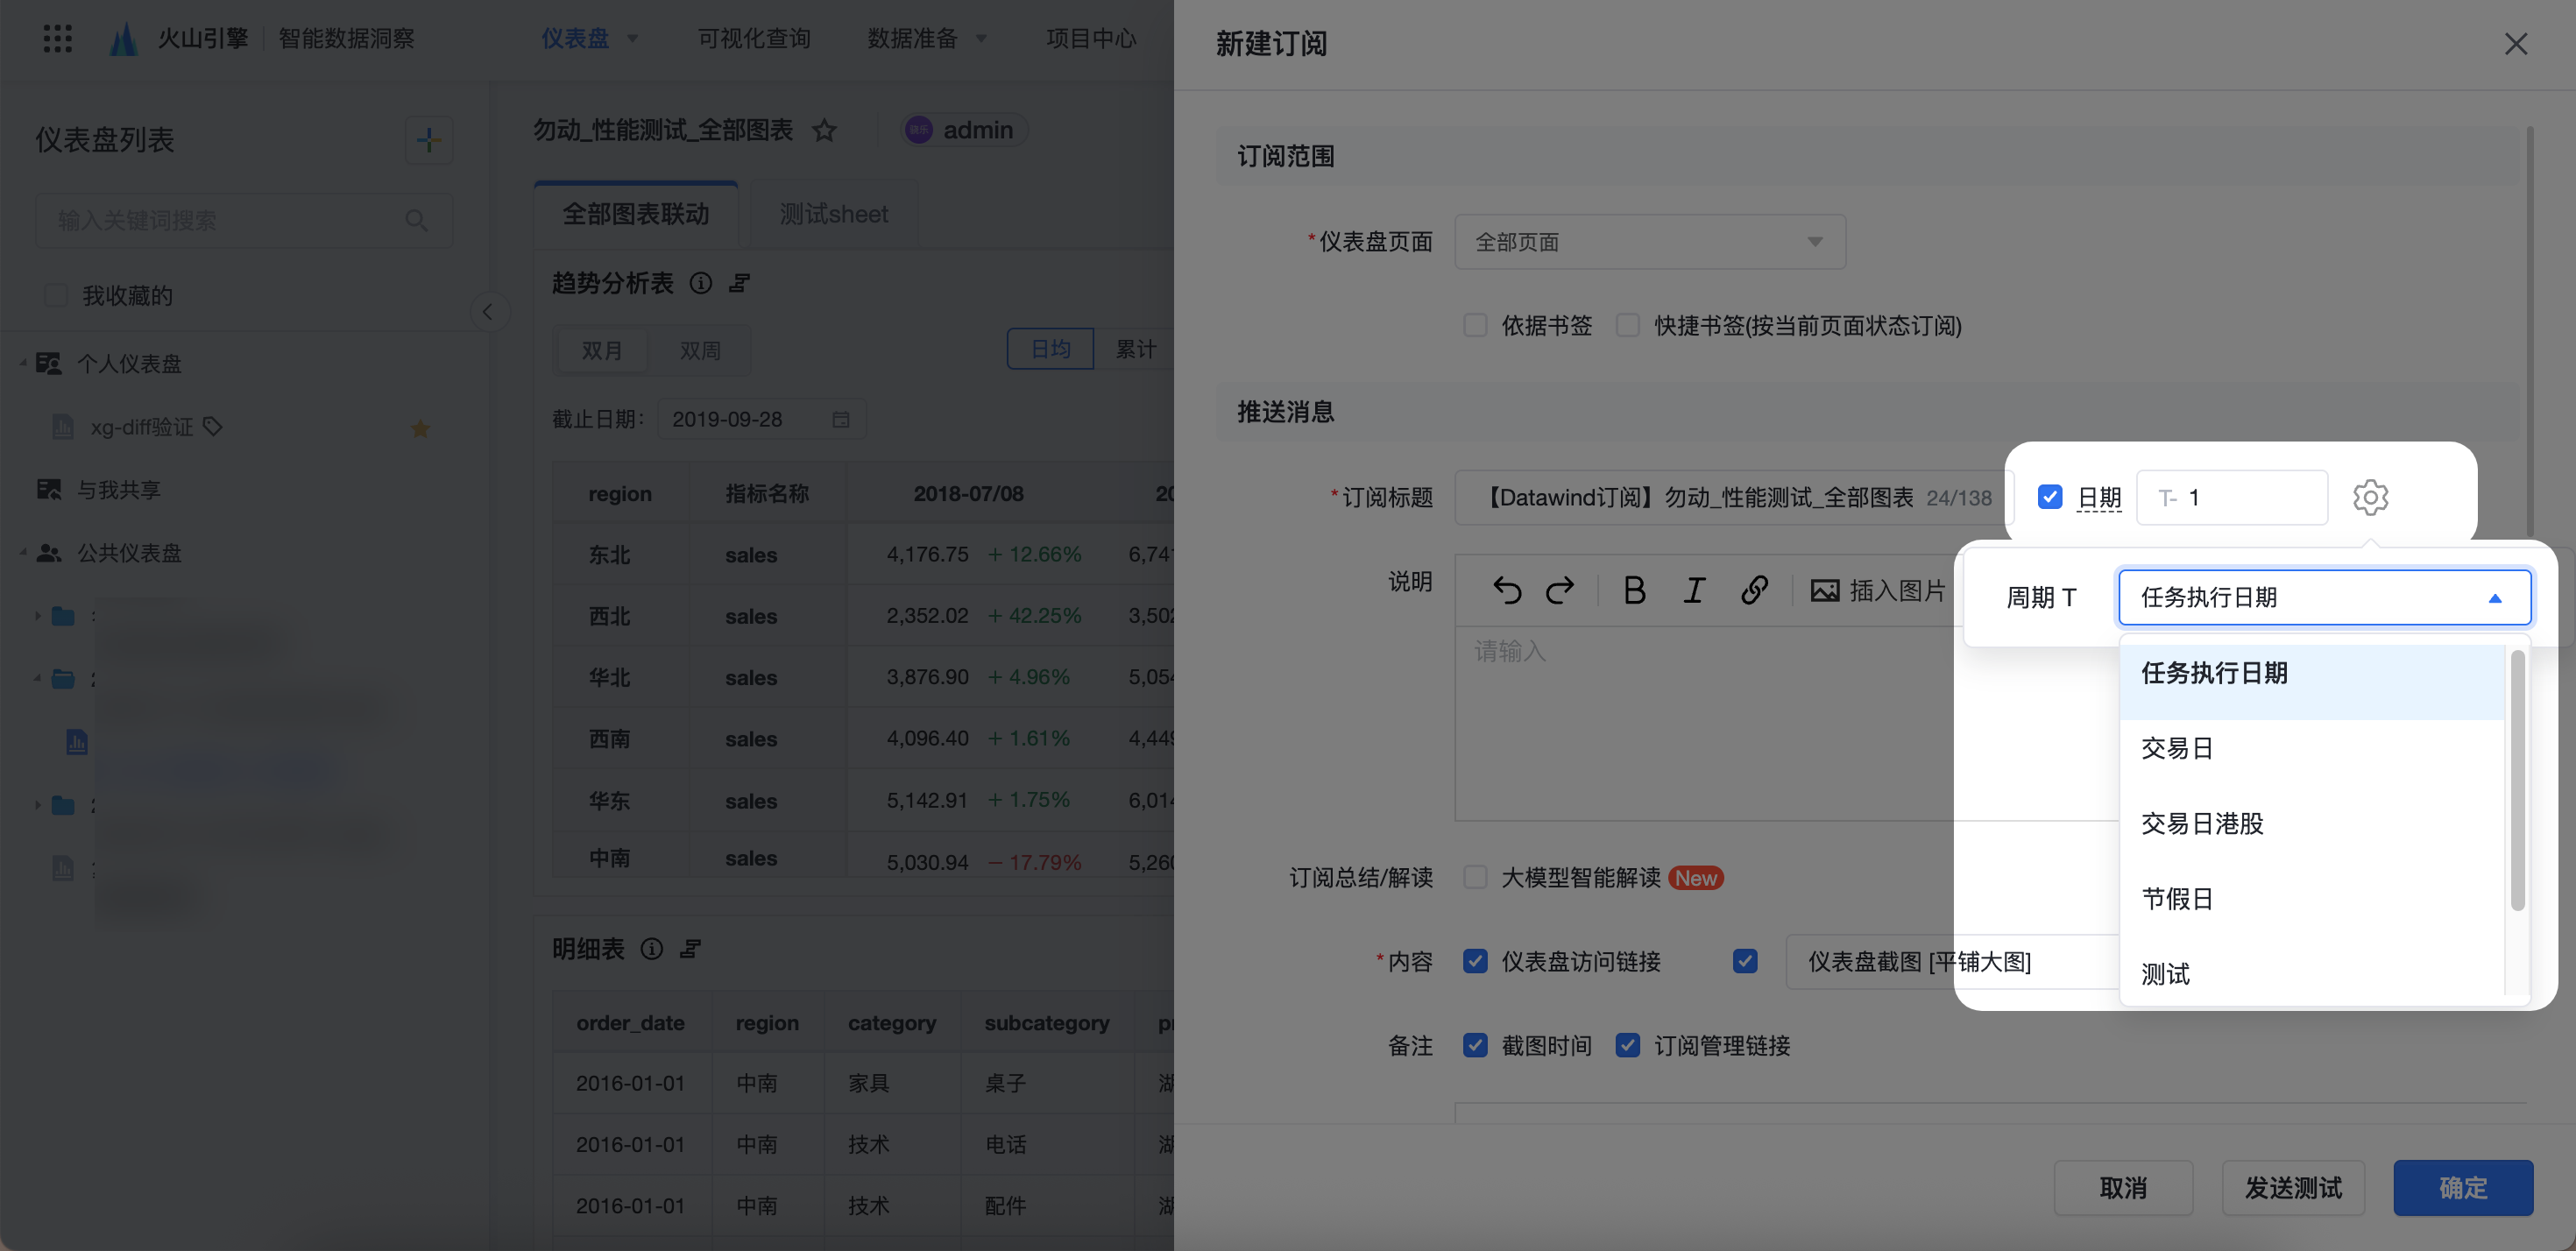Star the dashboard title as favorite
The width and height of the screenshot is (2576, 1251).
pos(824,130)
